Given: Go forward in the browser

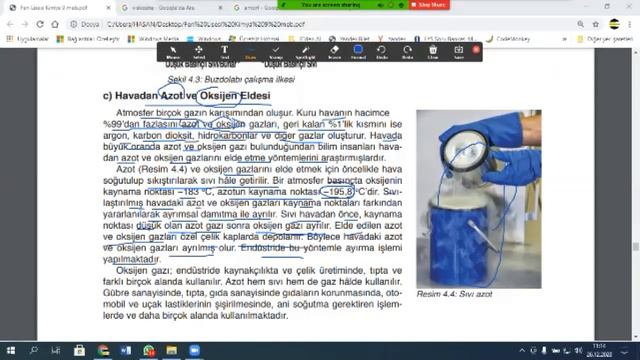Looking at the screenshot, I should tap(25, 24).
